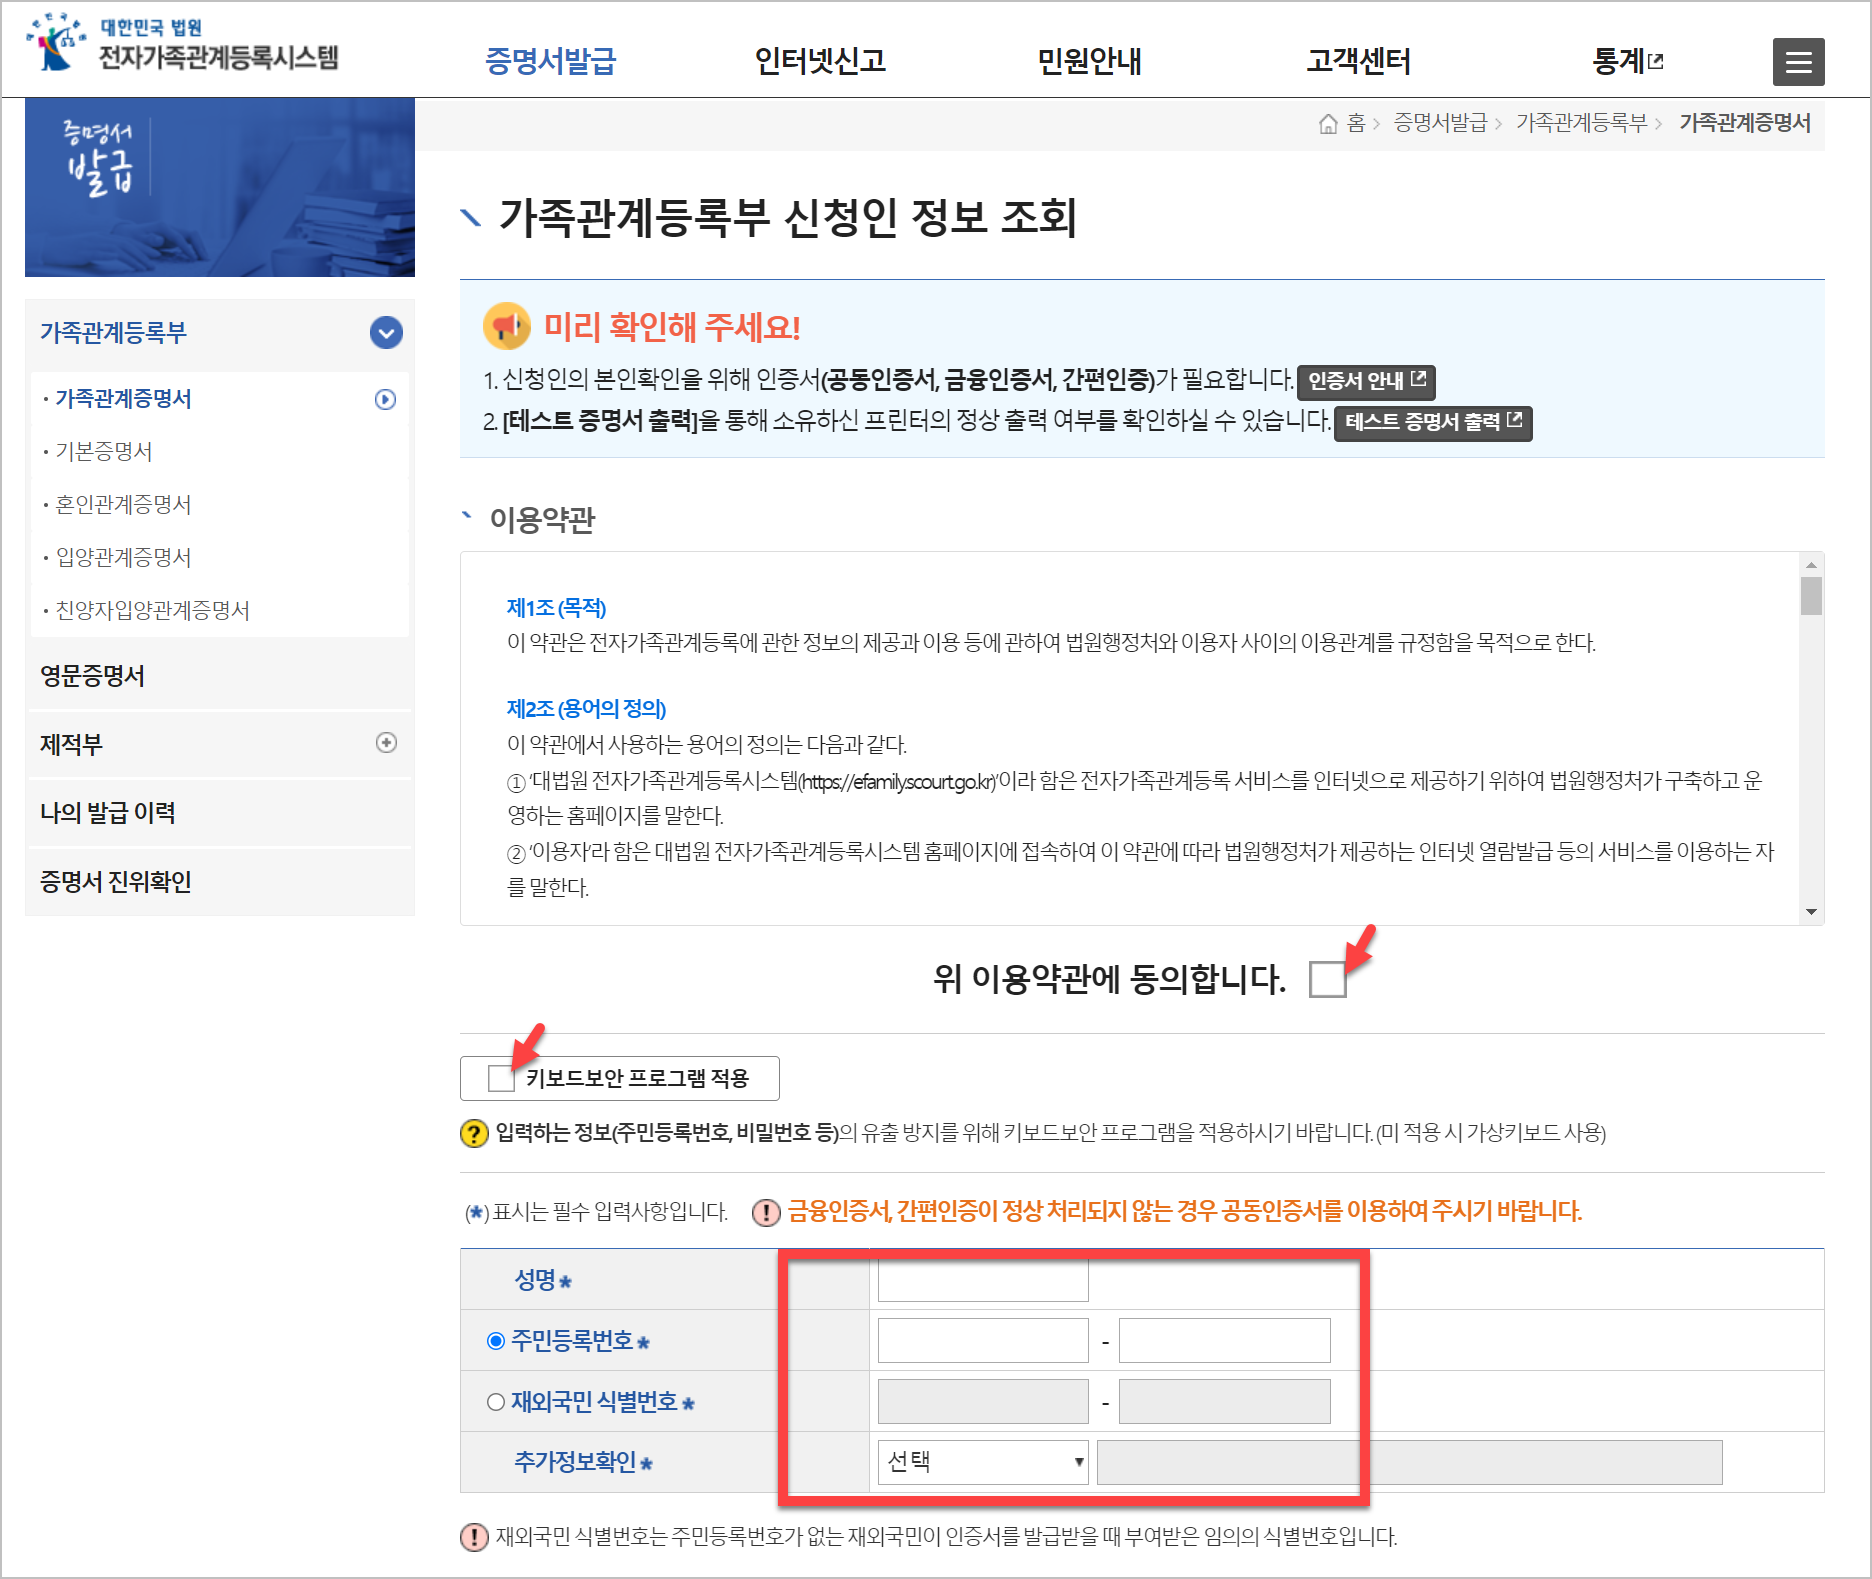This screenshot has width=1872, height=1579.
Task: Check the 위 이용약관에 동의합니다 checkbox
Action: [x=1327, y=979]
